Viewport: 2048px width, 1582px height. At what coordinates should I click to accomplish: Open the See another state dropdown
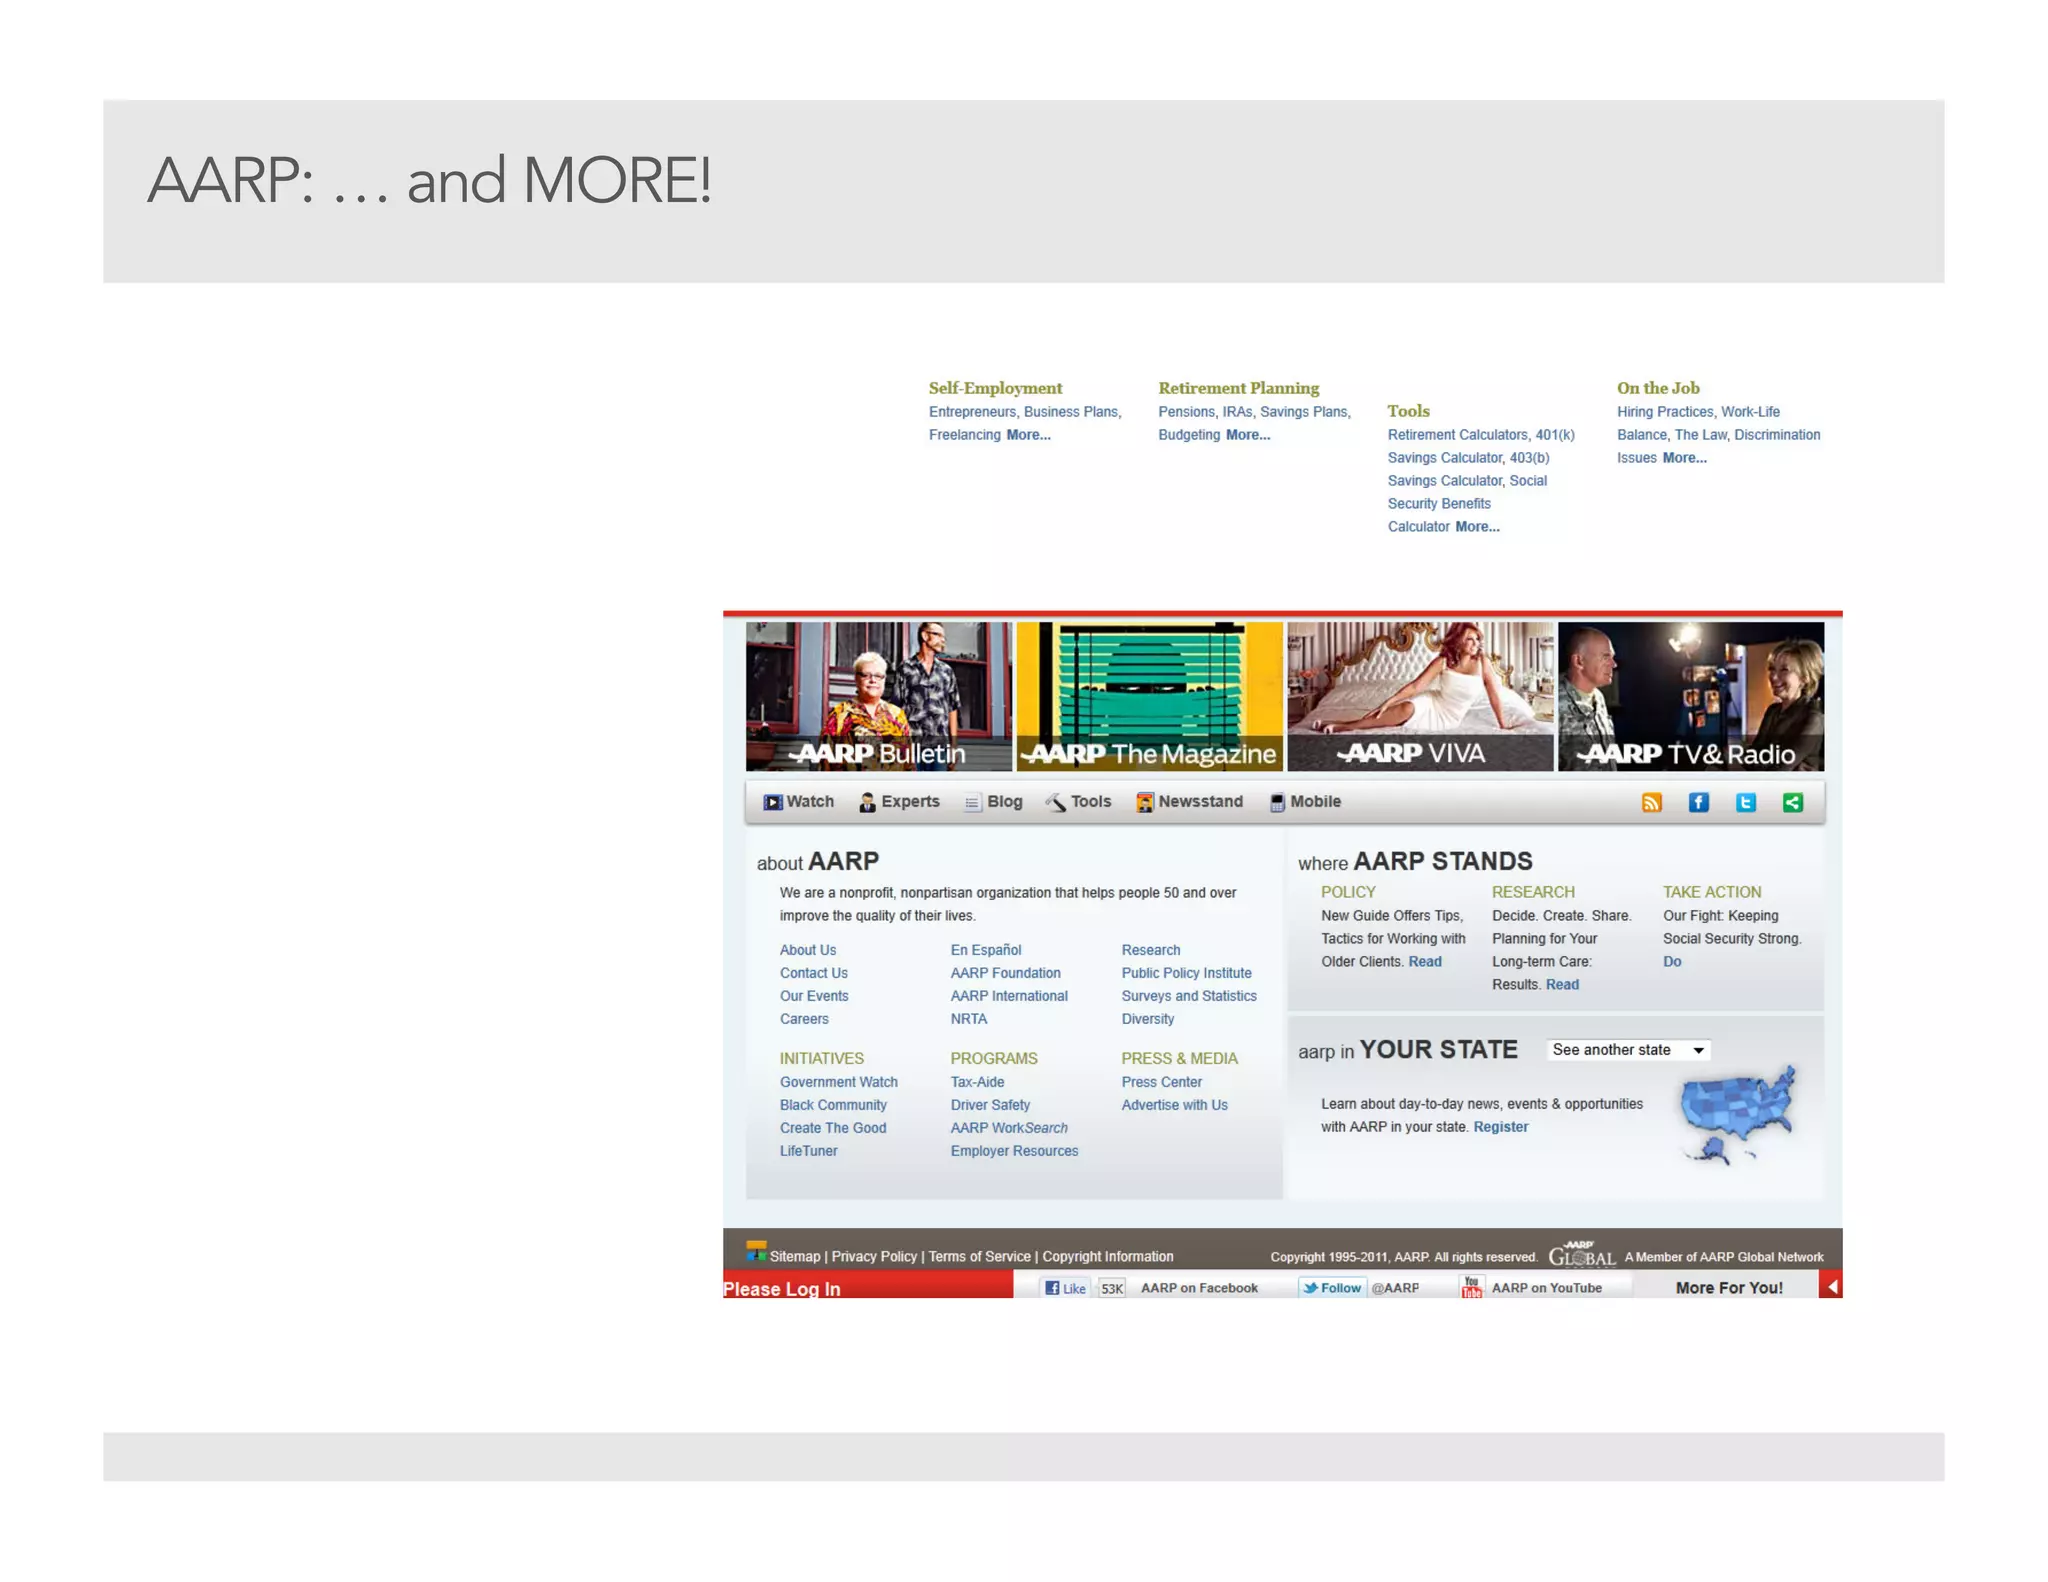(x=1628, y=1050)
